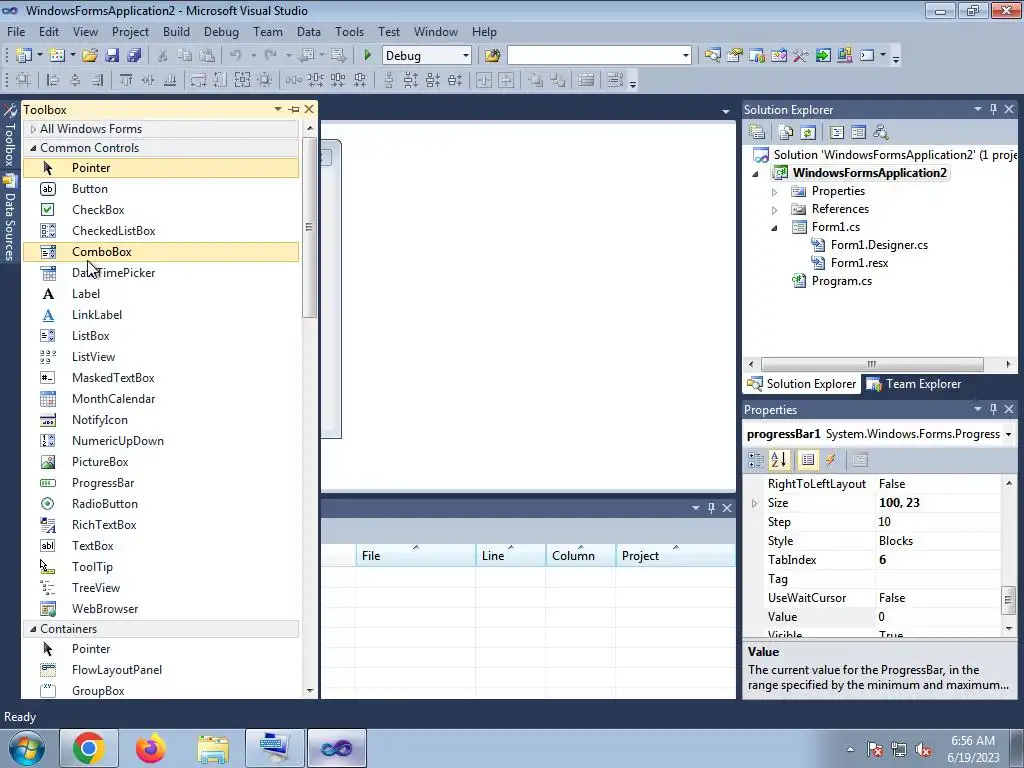
Task: Toggle auto-hide pin on Solution Explorer
Action: pyautogui.click(x=993, y=109)
